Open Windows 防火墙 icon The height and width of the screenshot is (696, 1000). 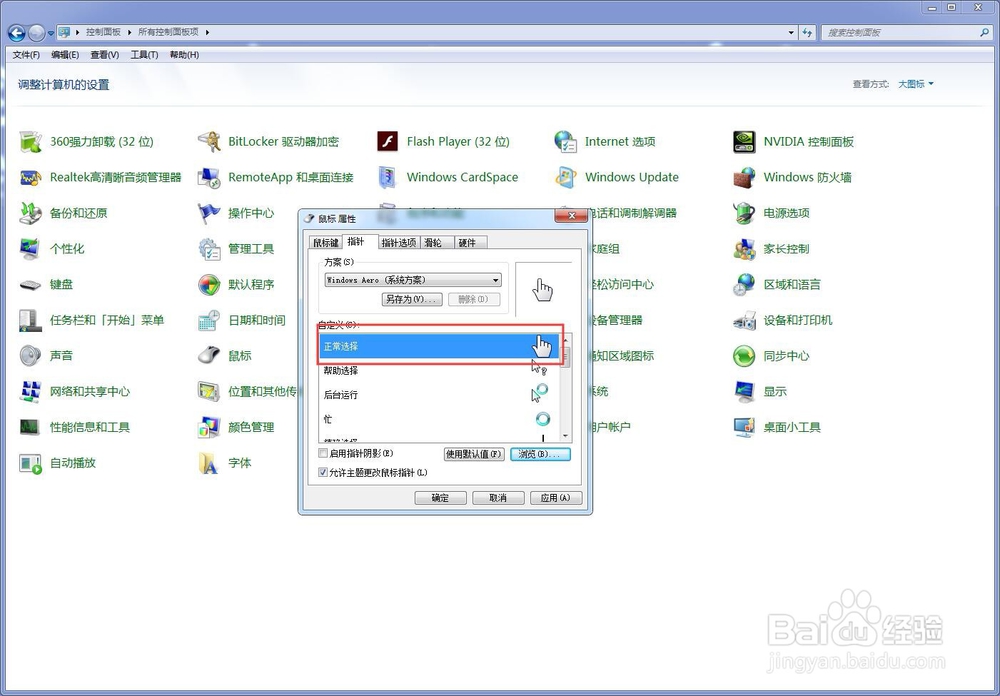click(x=744, y=177)
